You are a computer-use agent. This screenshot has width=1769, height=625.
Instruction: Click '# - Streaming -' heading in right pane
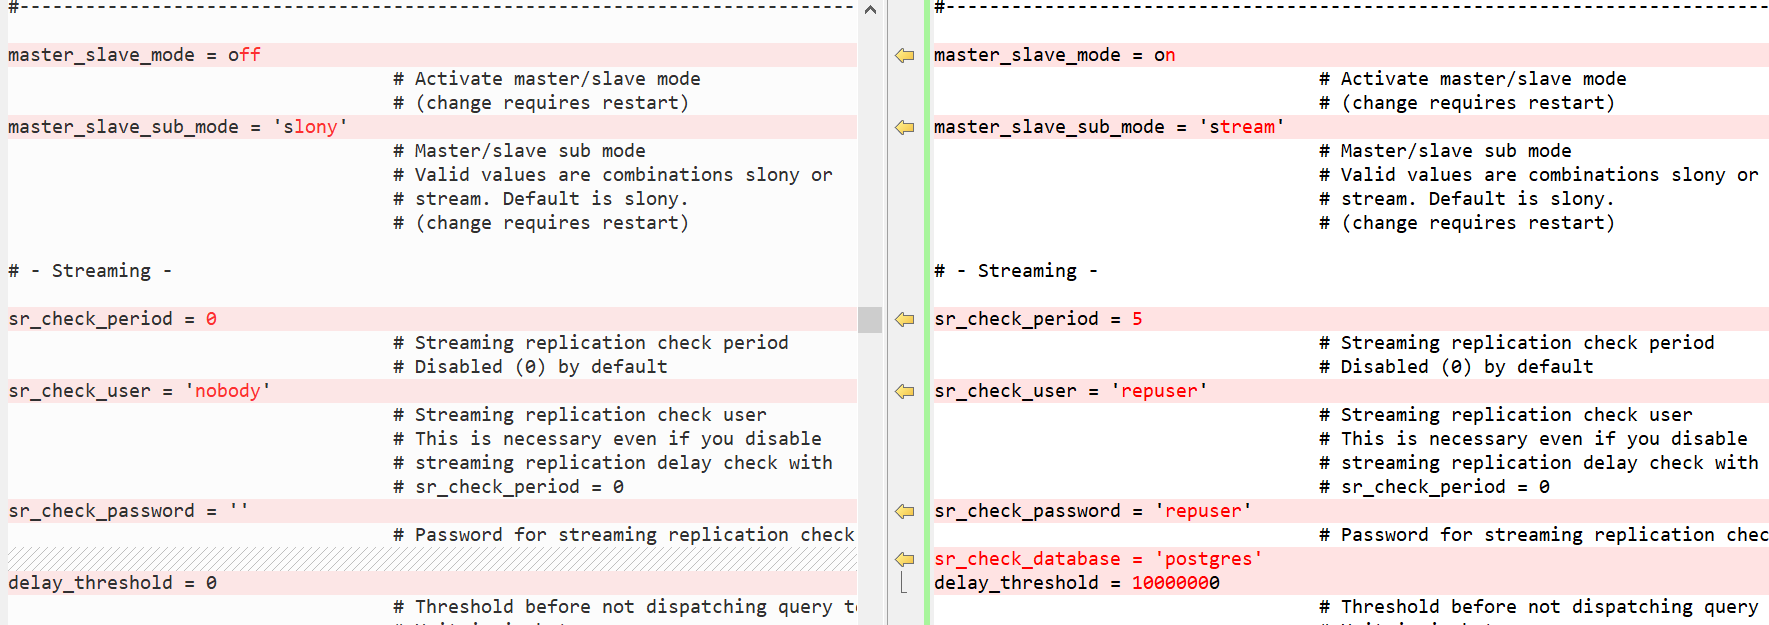pos(1016,271)
